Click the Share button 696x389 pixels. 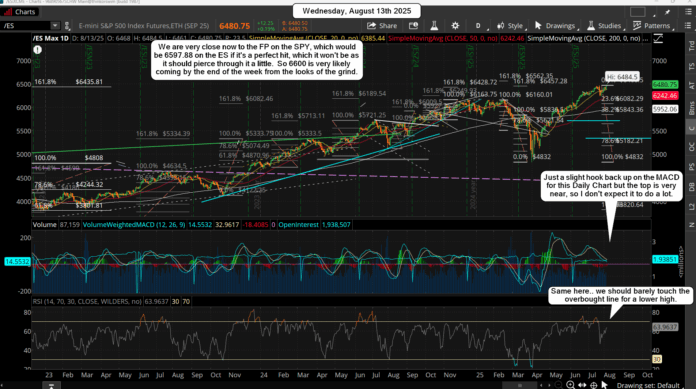pyautogui.click(x=382, y=26)
